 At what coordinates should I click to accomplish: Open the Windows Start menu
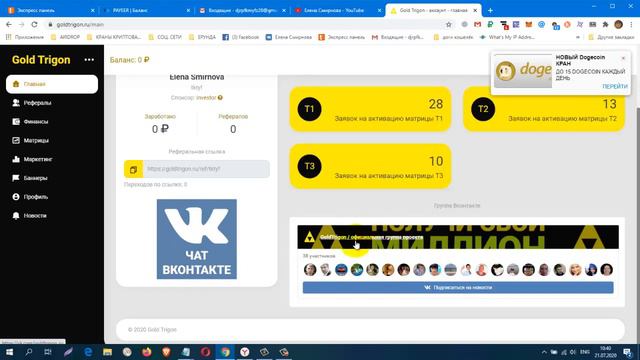[9, 352]
